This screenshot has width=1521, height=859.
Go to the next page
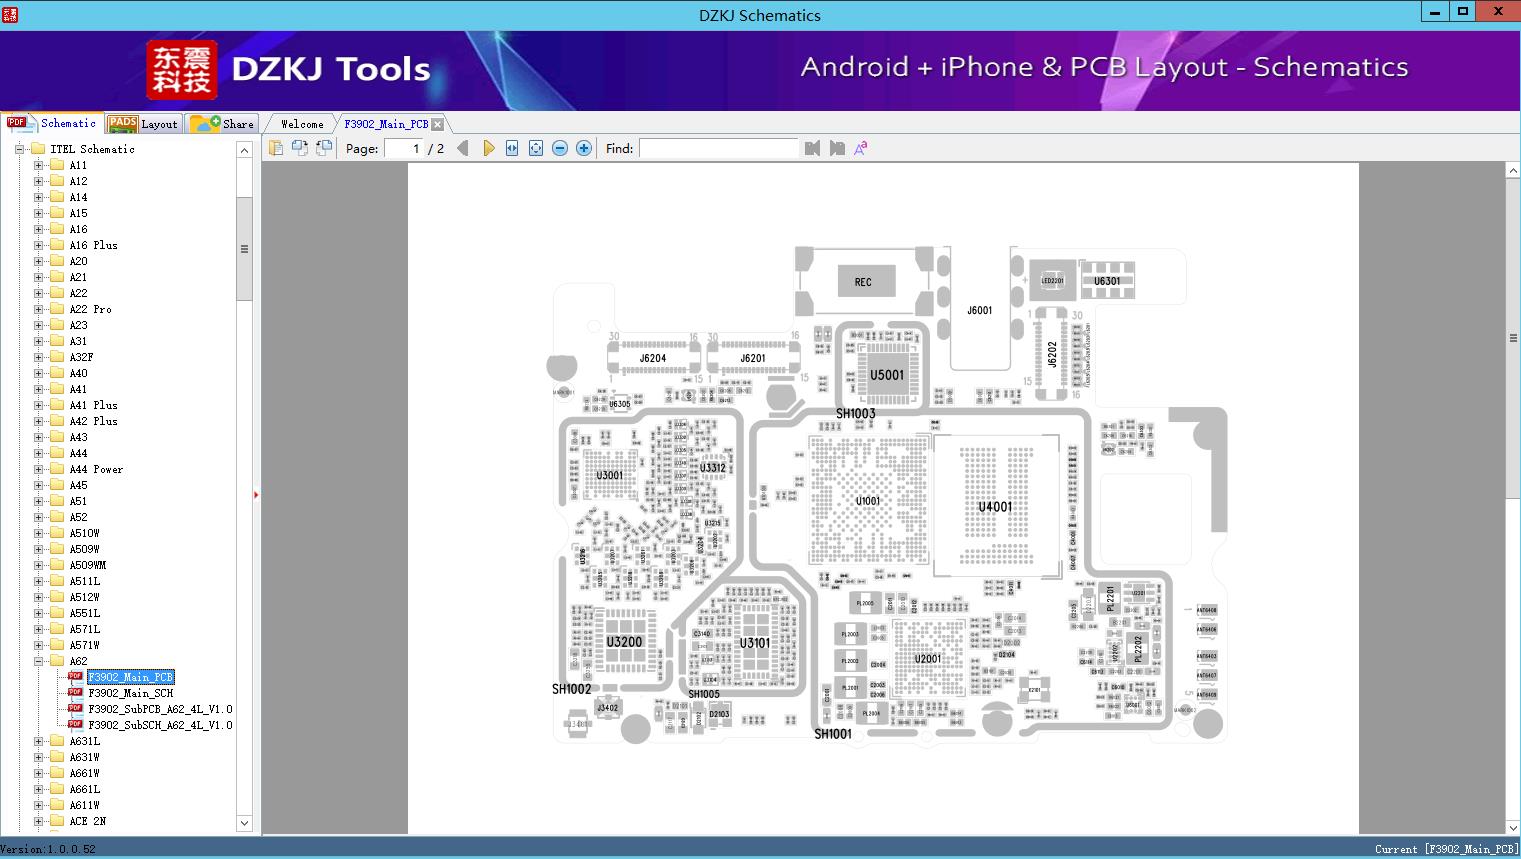click(x=488, y=148)
